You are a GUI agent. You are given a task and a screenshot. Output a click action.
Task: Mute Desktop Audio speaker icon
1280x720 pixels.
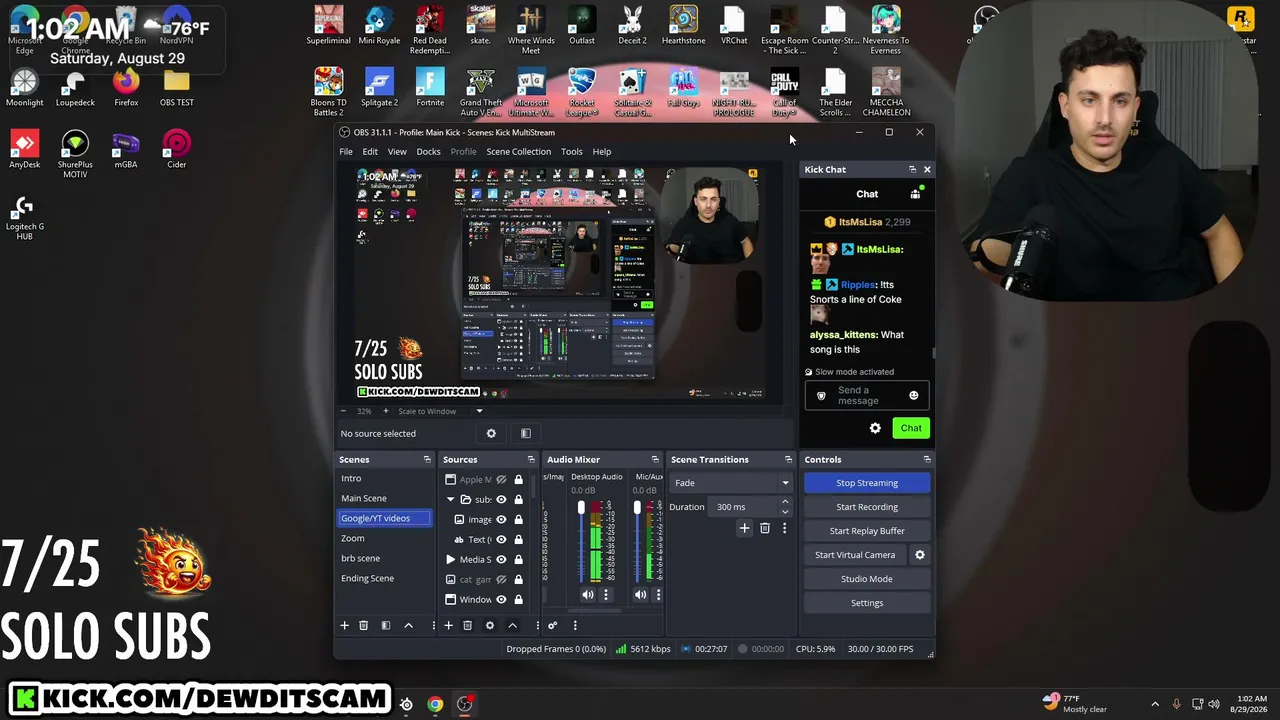click(587, 595)
